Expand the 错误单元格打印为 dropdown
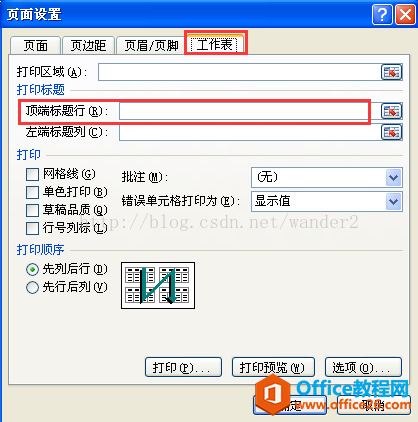Image resolution: width=418 pixels, height=422 pixels. 394,202
